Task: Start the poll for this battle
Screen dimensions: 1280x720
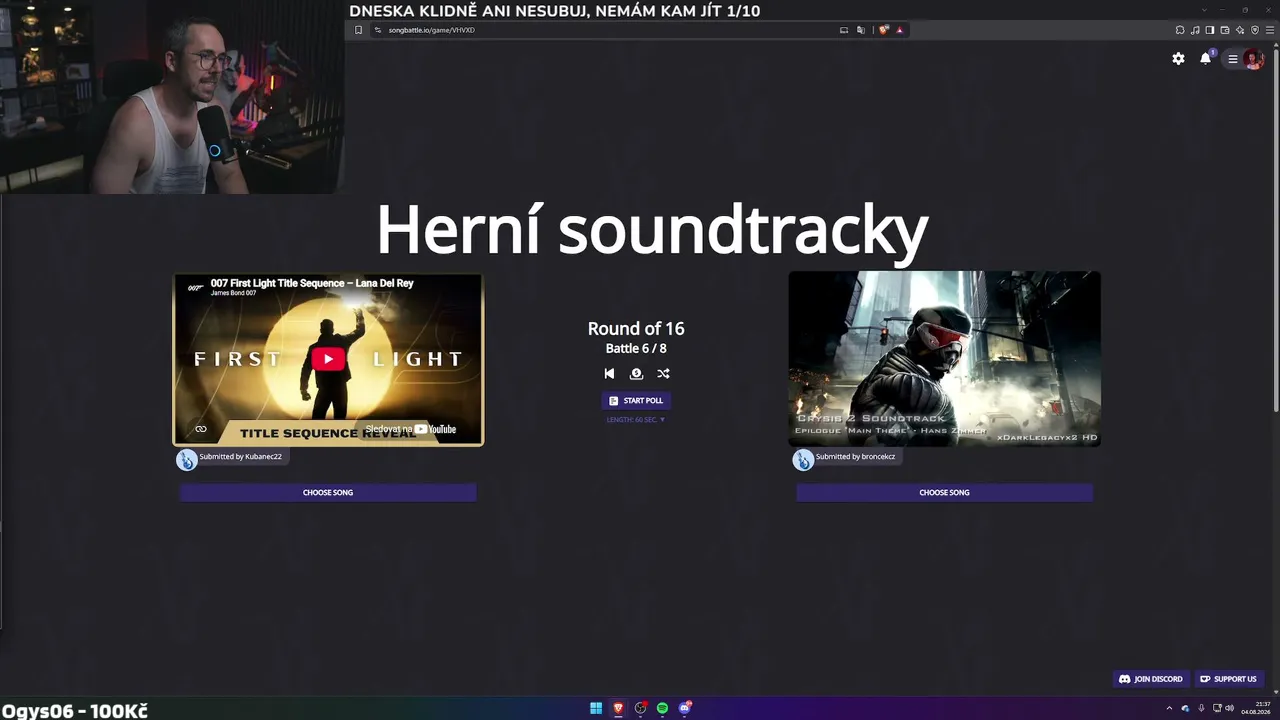Action: (636, 400)
